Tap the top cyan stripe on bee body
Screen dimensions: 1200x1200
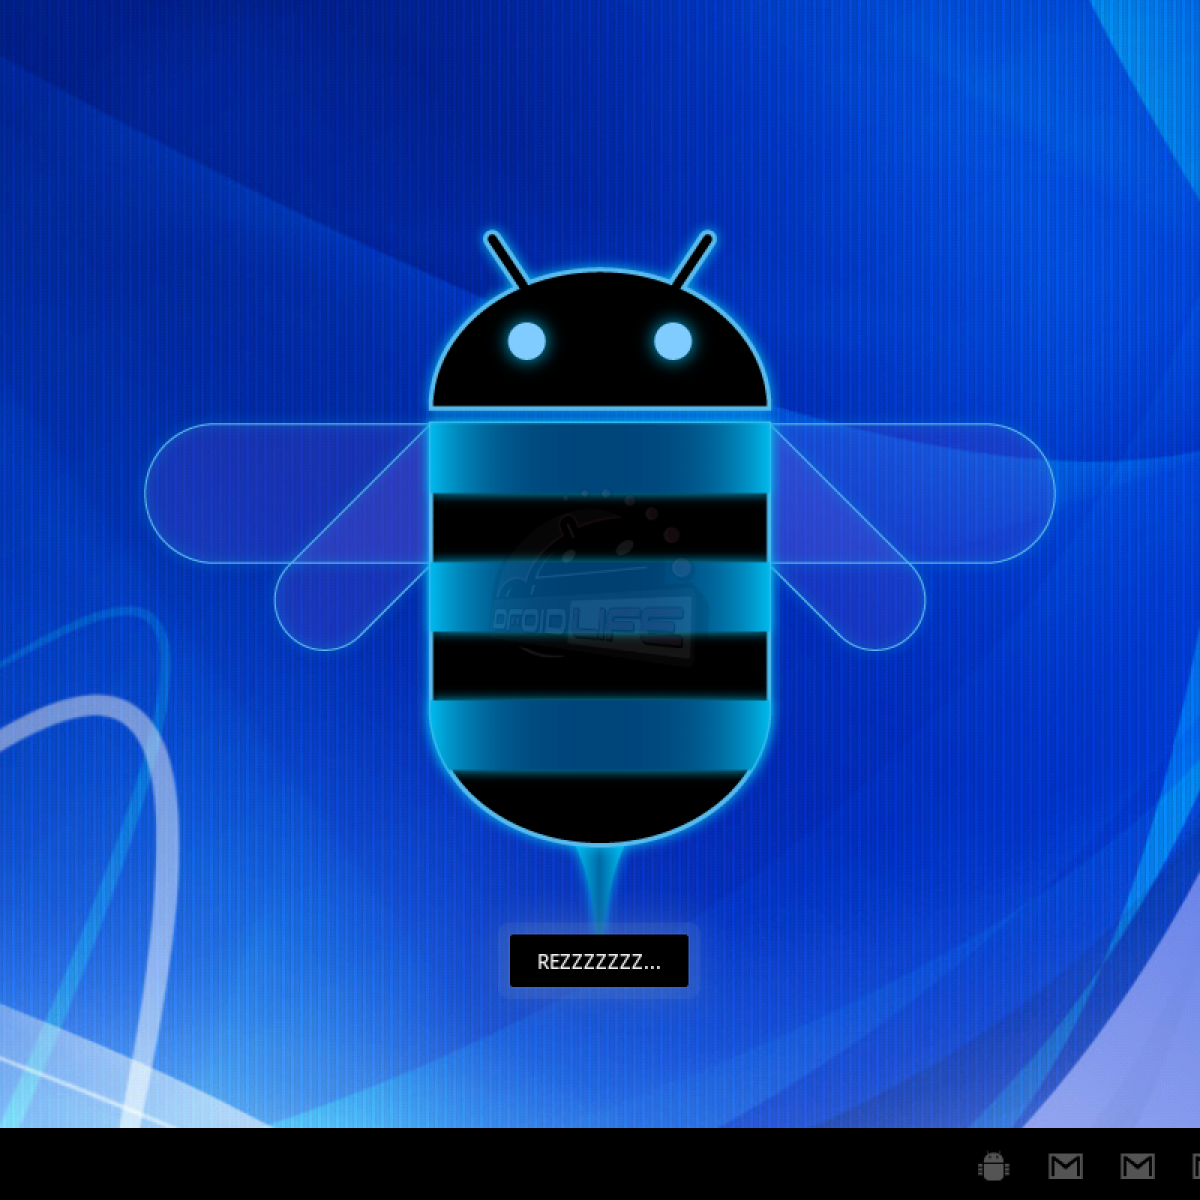coord(600,457)
